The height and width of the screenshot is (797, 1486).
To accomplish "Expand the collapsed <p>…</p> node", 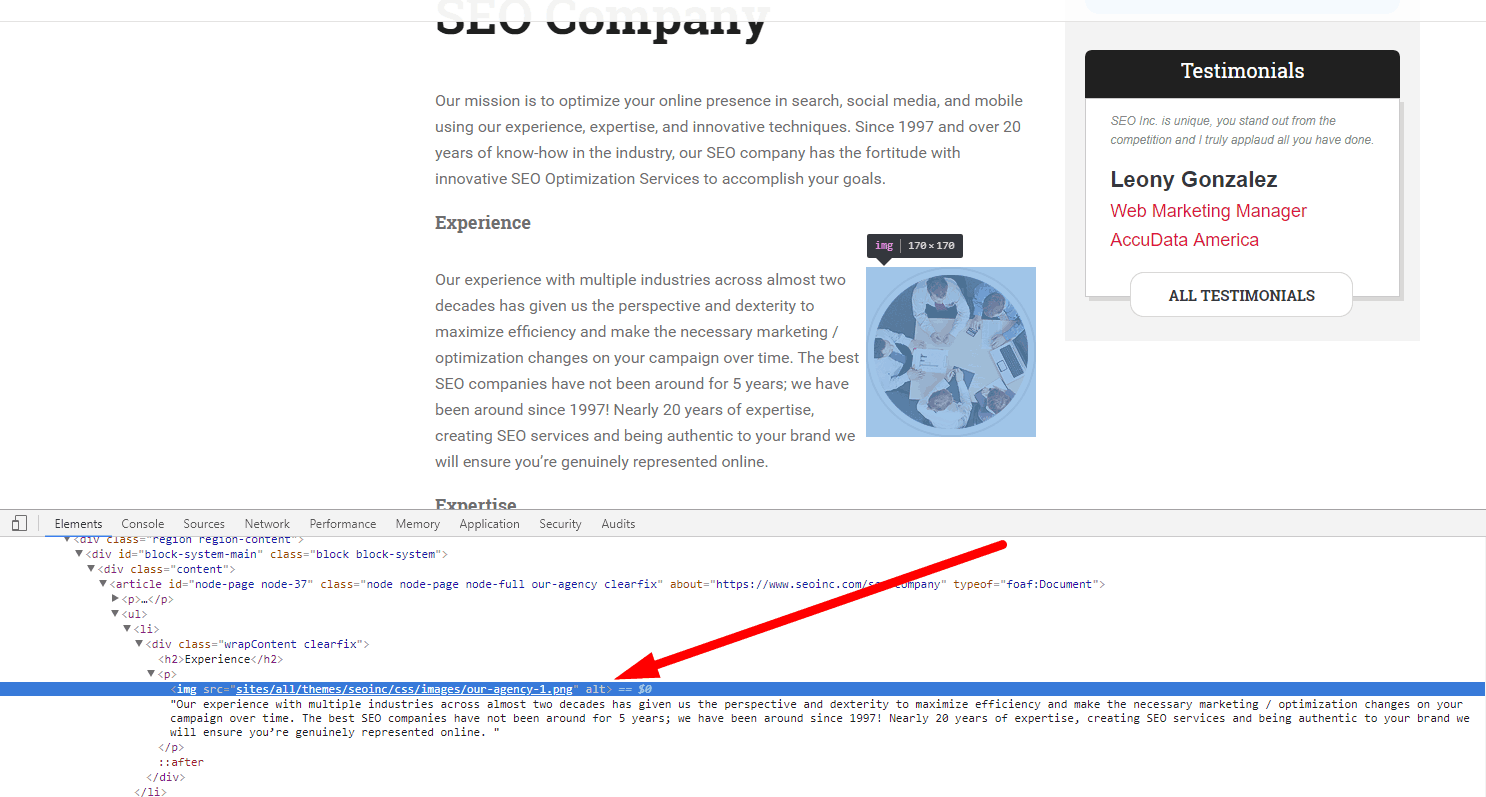I will point(116,599).
